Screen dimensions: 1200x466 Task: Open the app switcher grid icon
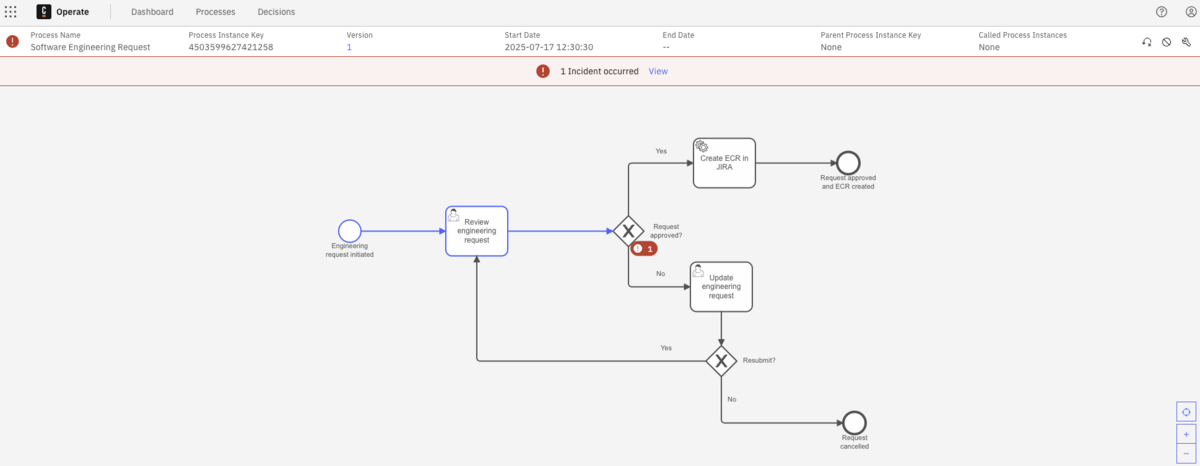(x=11, y=12)
